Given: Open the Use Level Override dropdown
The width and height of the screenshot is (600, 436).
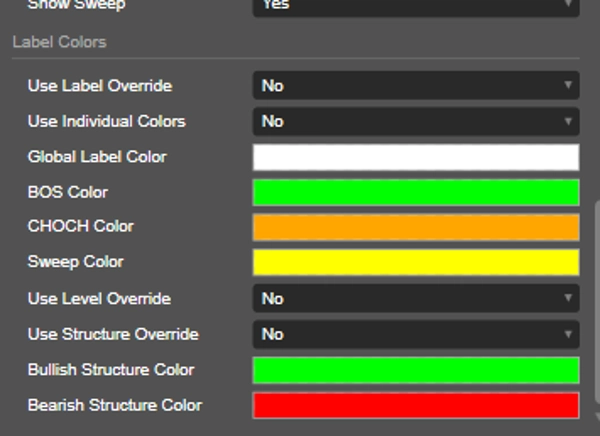Looking at the screenshot, I should (x=416, y=298).
